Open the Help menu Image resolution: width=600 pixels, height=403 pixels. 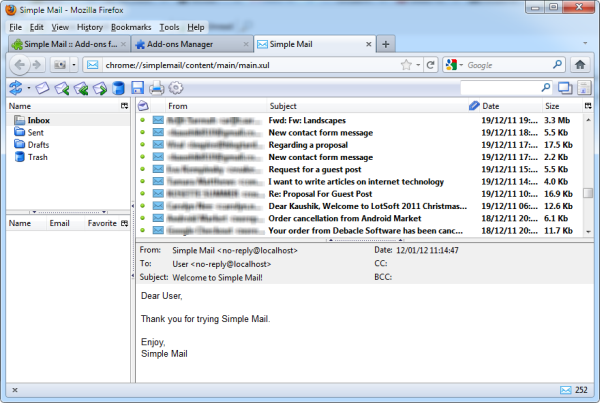[196, 27]
